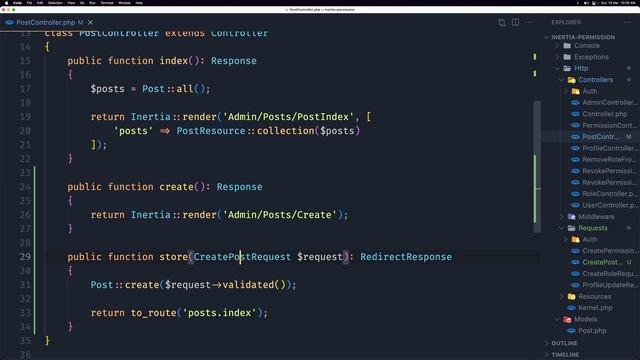Image resolution: width=640 pixels, height=360 pixels.
Task: Expand the Auth folder under Requests
Action: (x=566, y=240)
